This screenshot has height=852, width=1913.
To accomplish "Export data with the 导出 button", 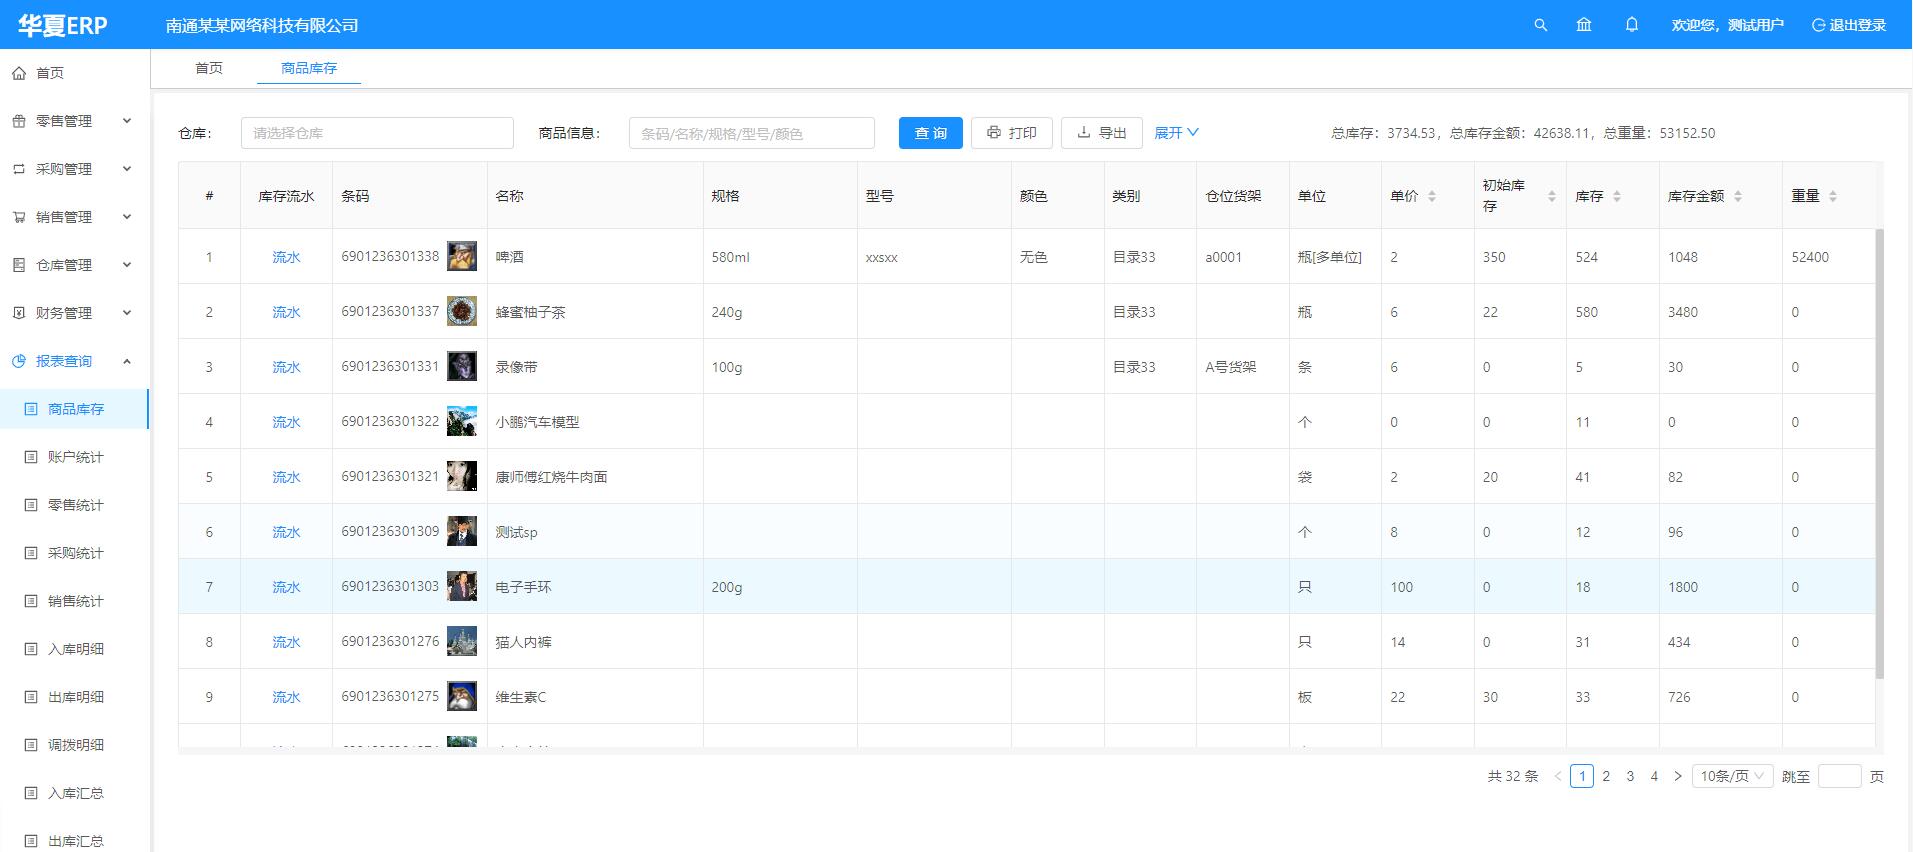I will 1101,133.
